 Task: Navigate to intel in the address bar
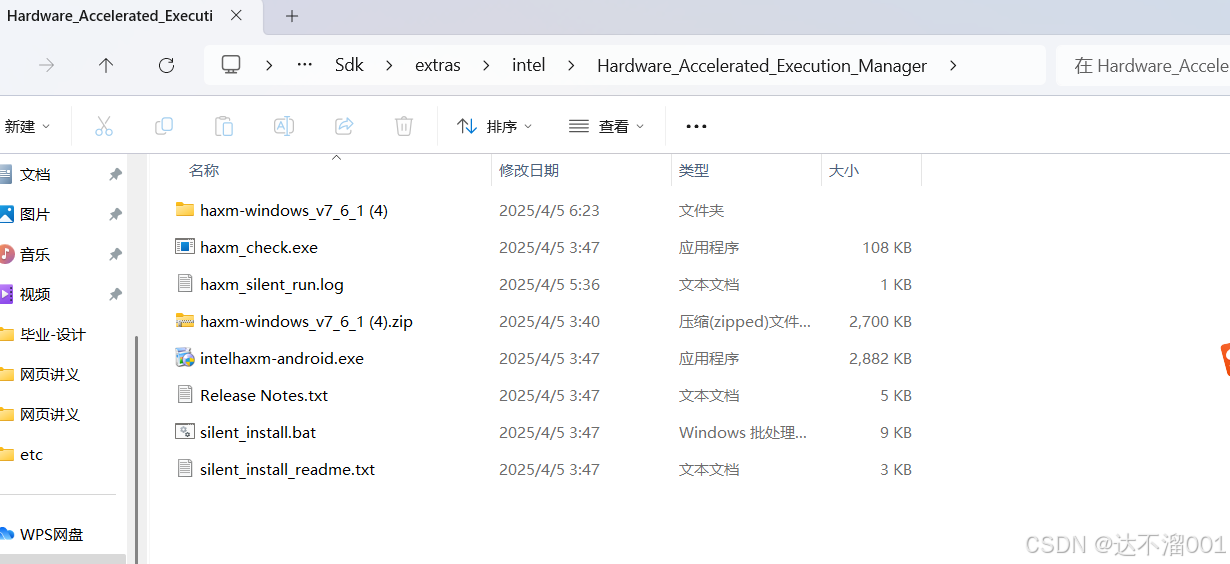529,65
